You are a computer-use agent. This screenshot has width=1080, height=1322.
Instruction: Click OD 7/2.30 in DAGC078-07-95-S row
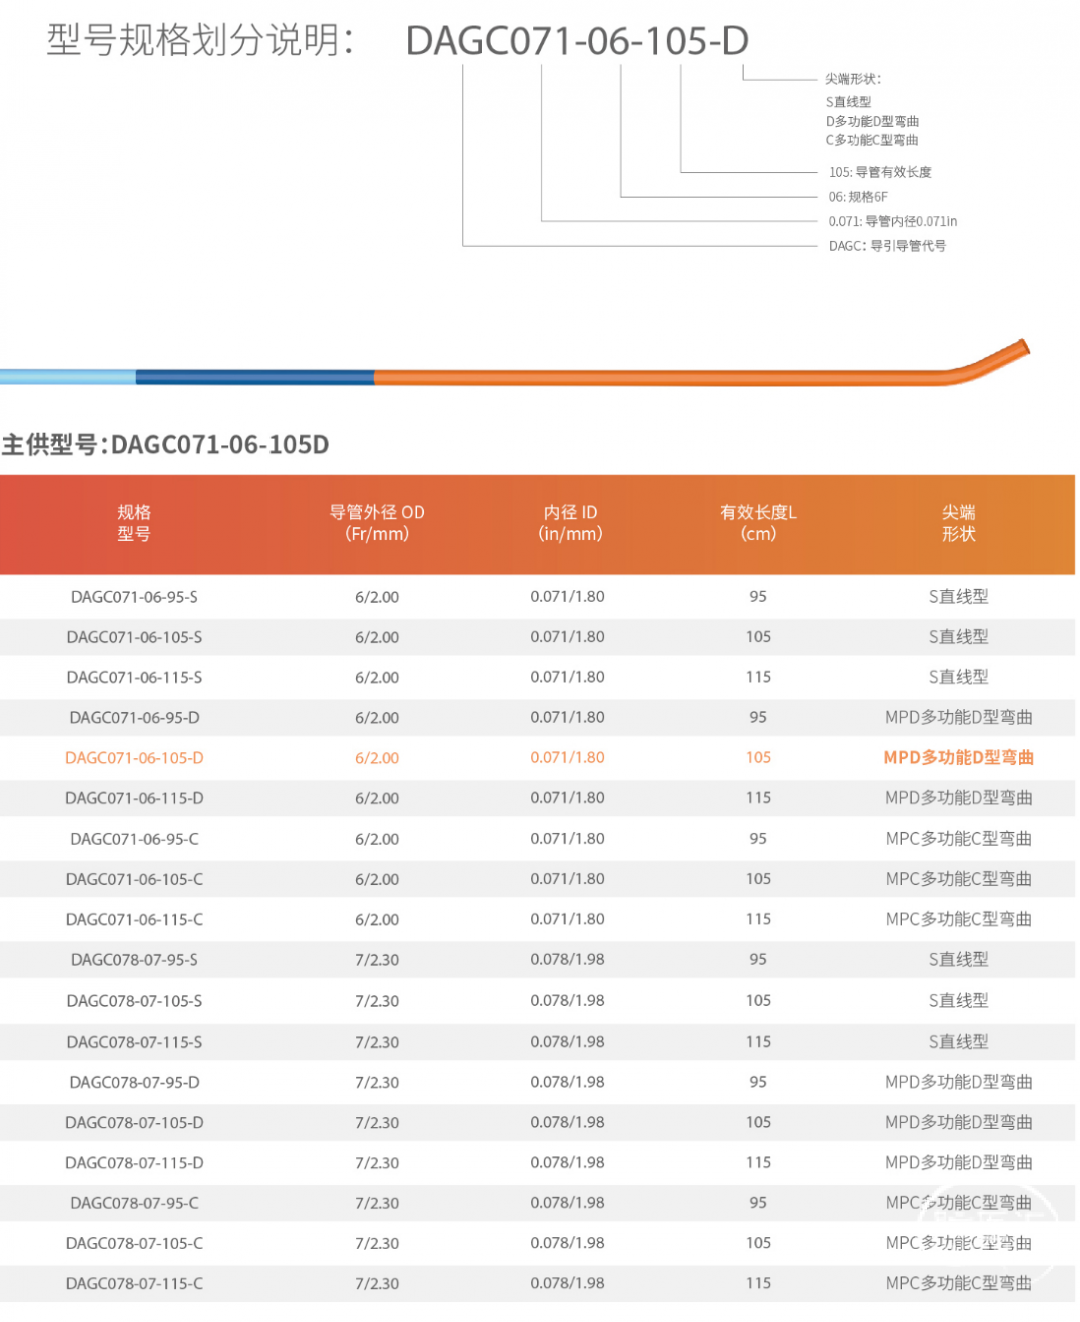377,960
